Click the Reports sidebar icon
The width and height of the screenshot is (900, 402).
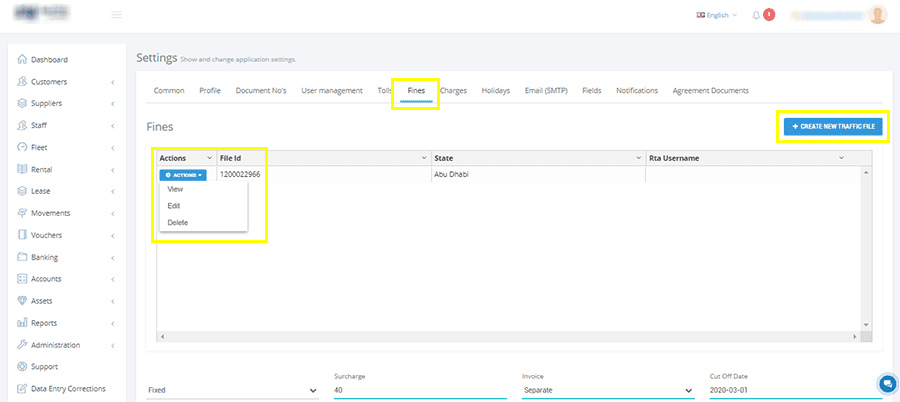[x=22, y=323]
